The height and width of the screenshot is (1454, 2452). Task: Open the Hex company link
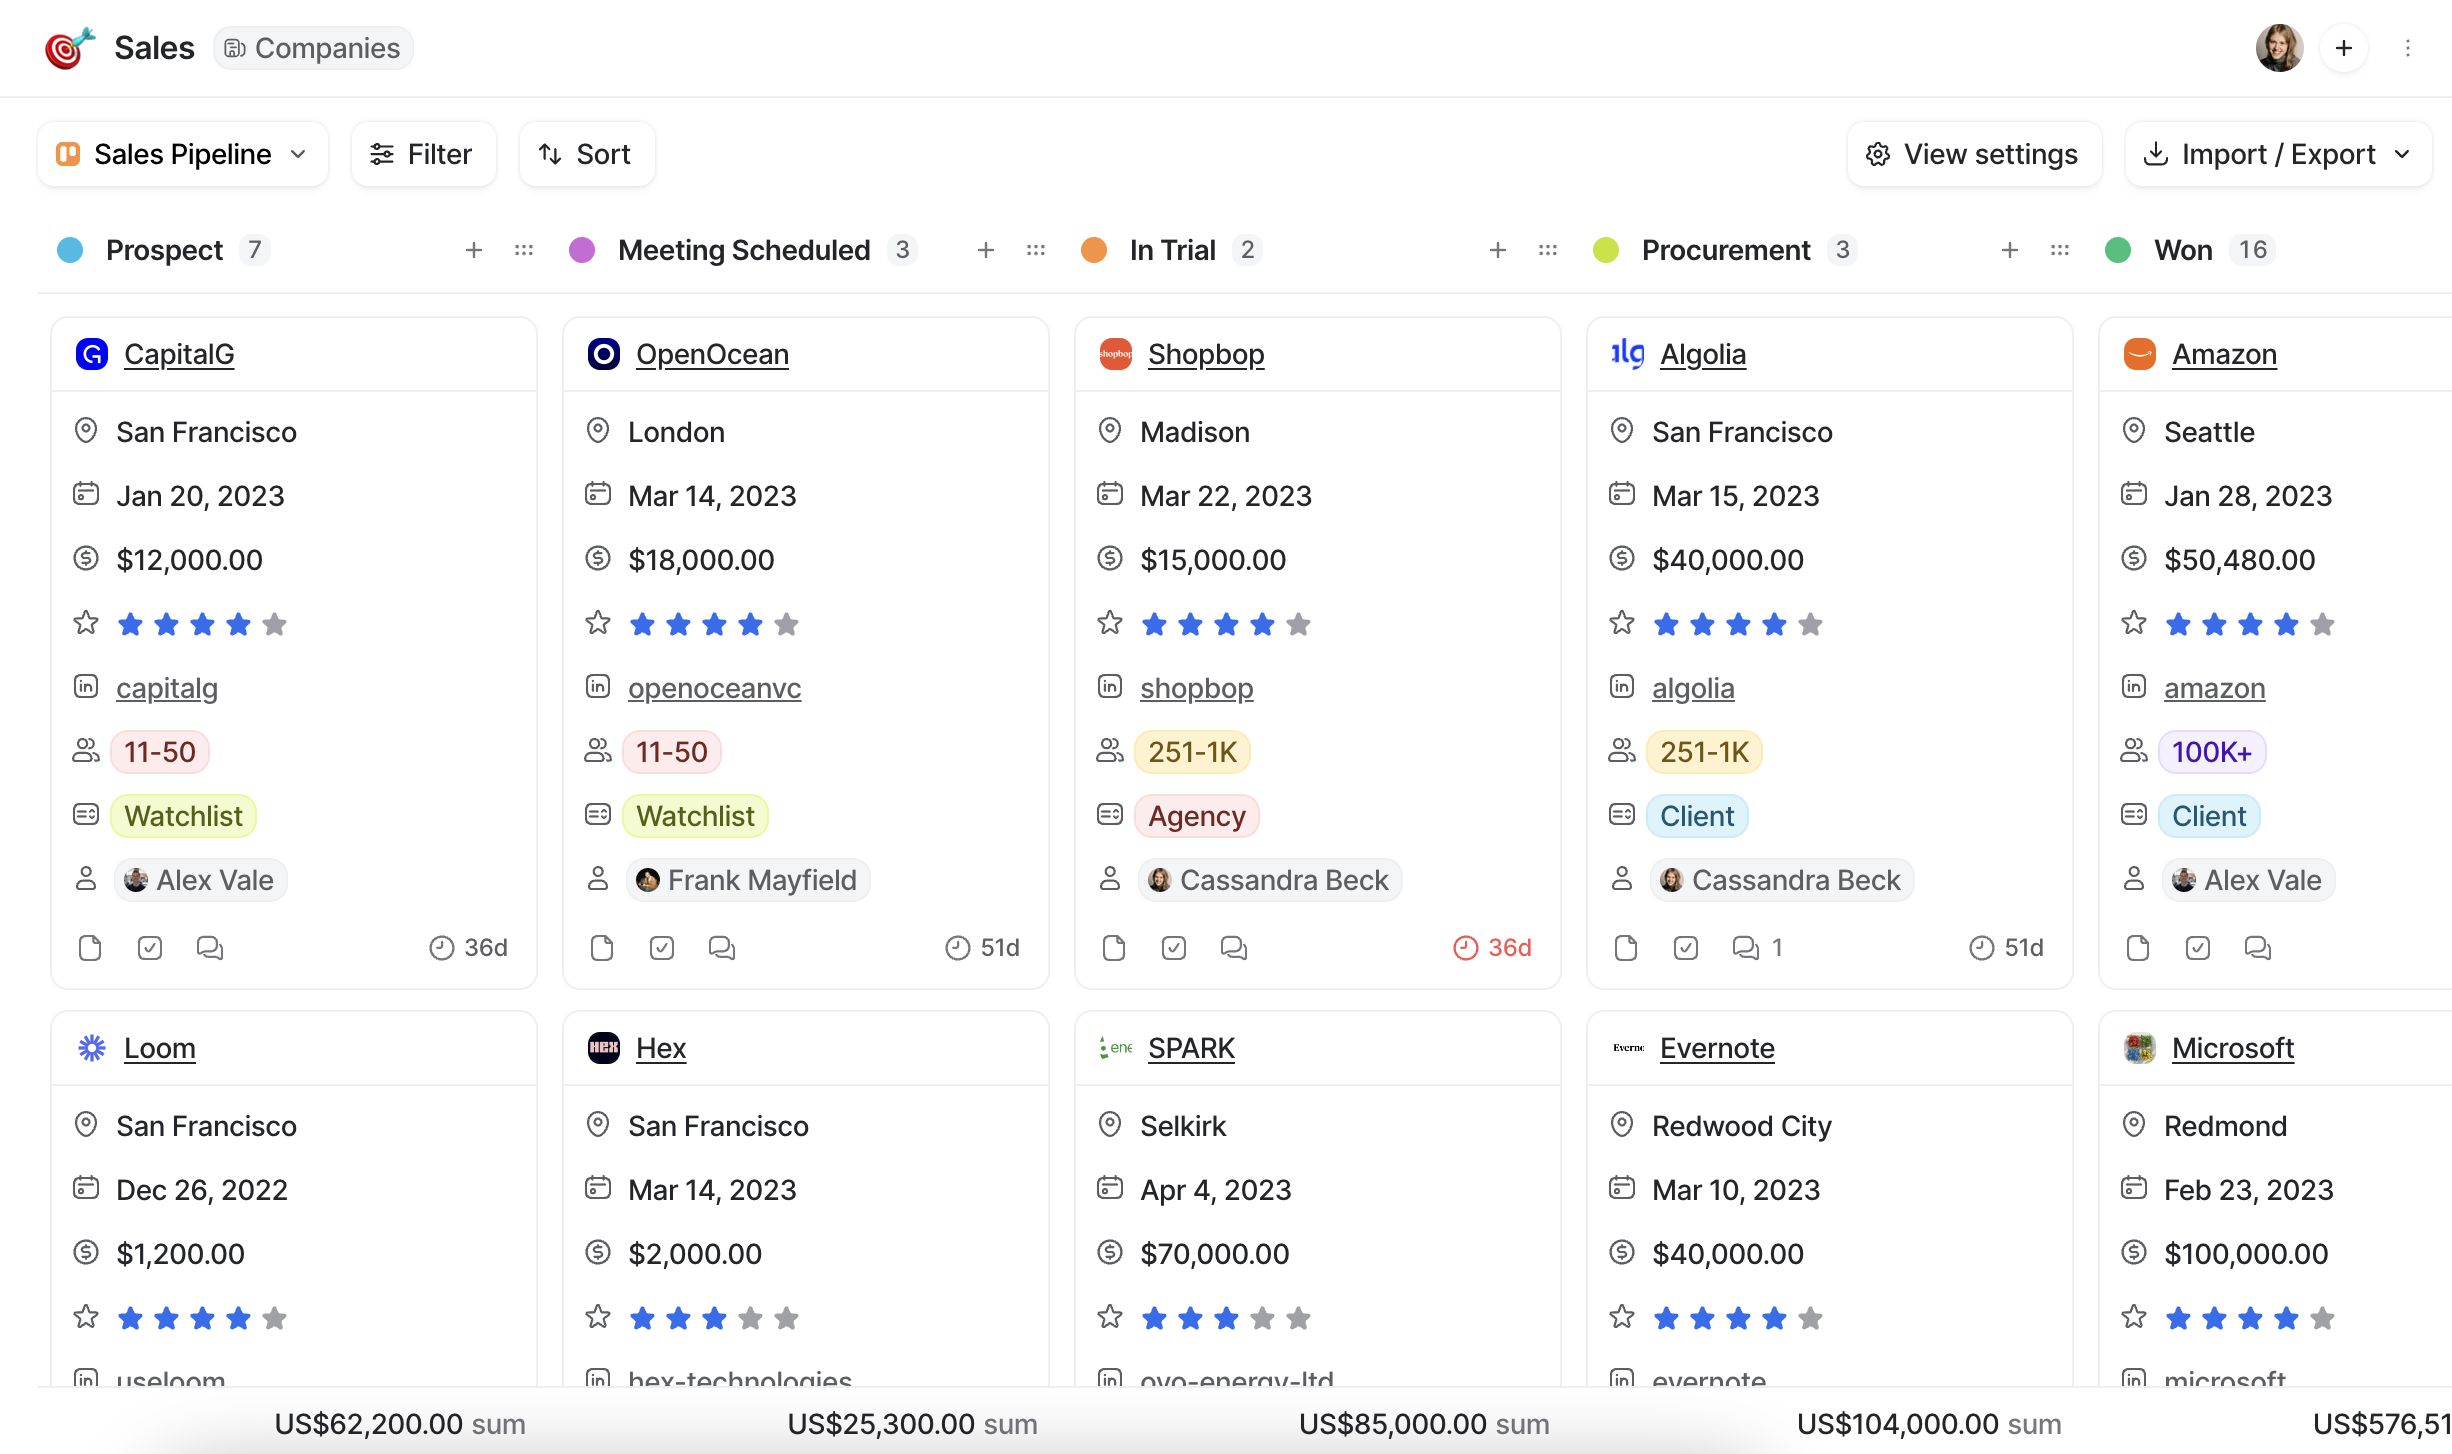pos(661,1048)
